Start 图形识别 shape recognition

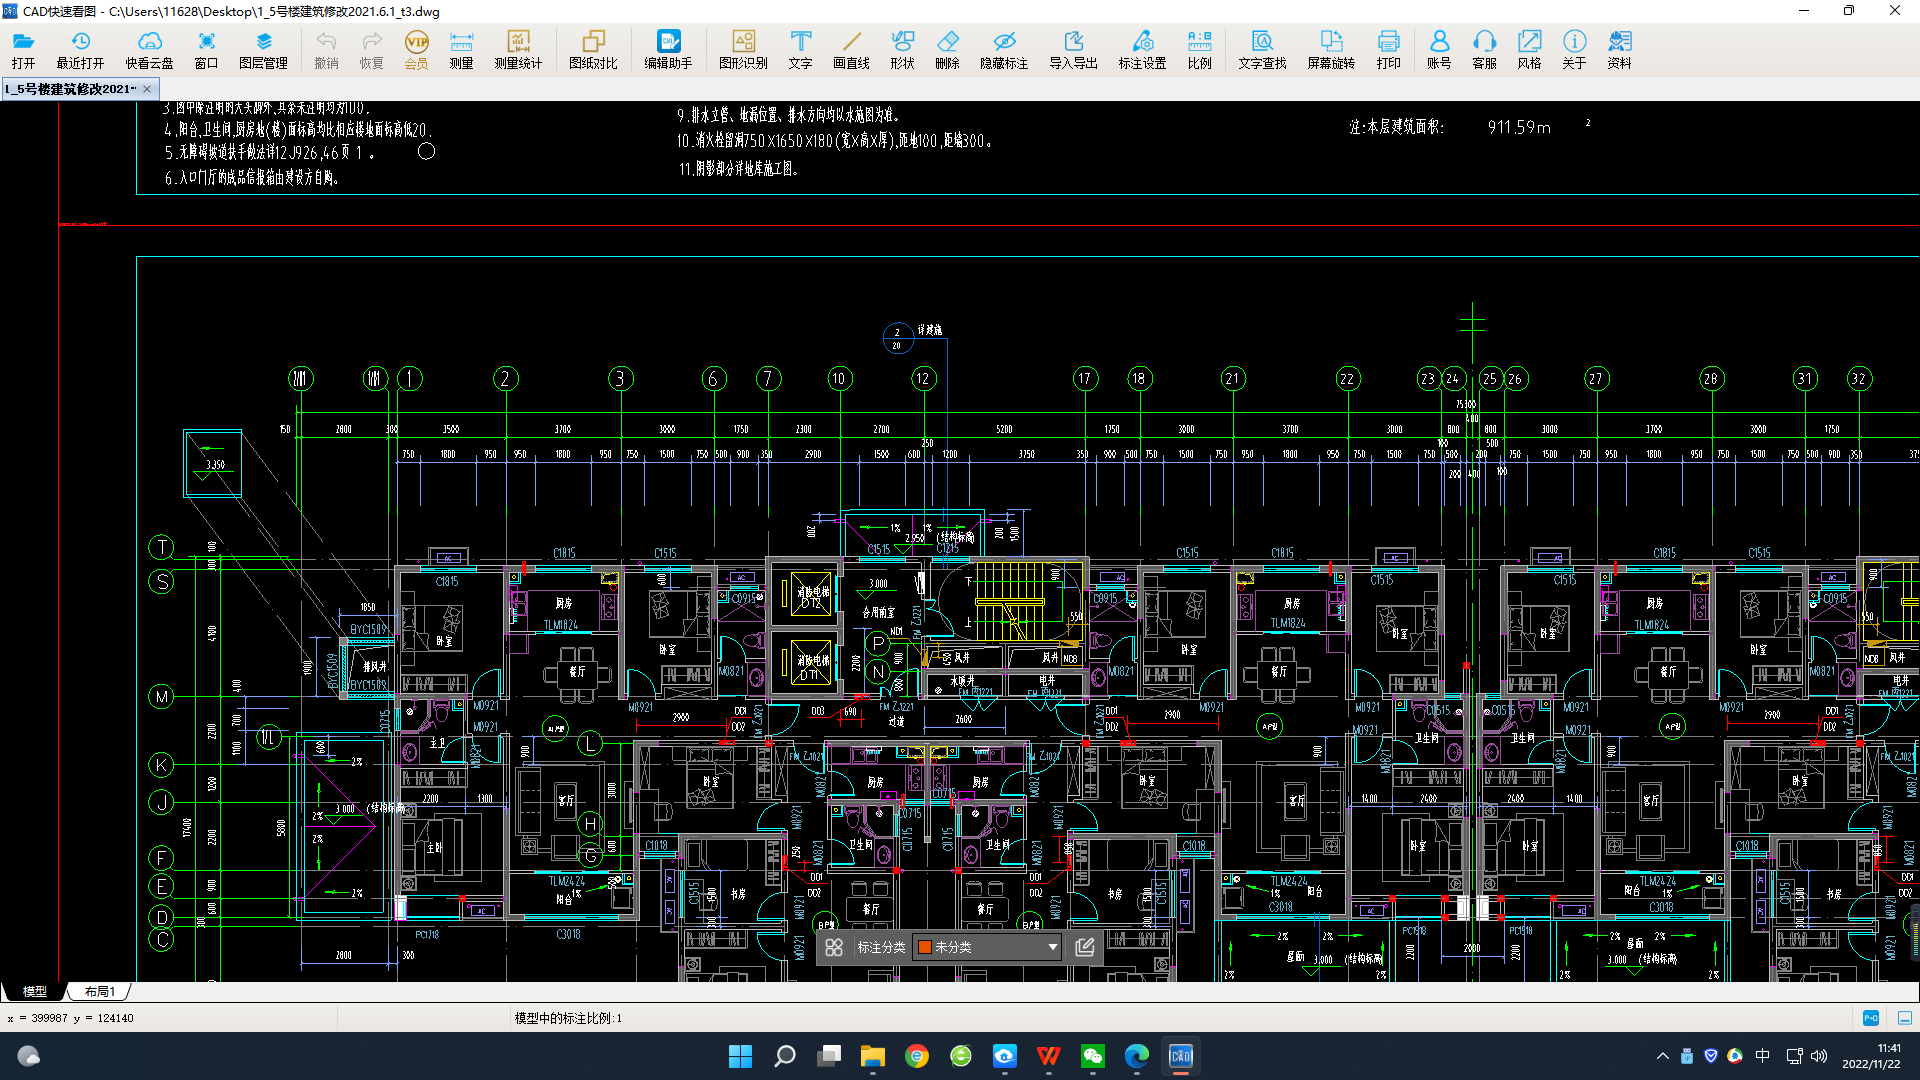pyautogui.click(x=743, y=49)
